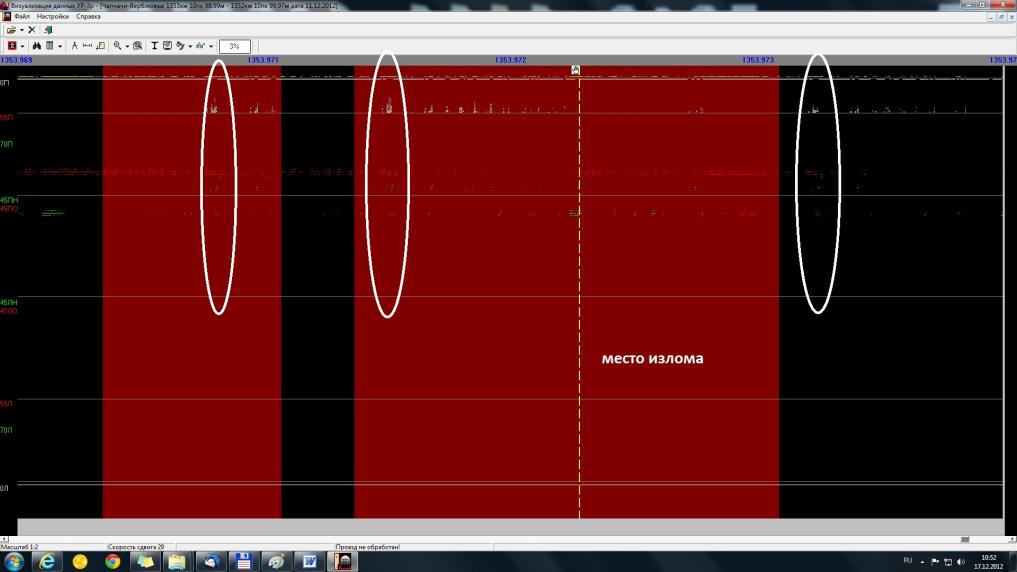This screenshot has height=572, width=1017.
Task: Click the binoculars search icon
Action: point(36,46)
